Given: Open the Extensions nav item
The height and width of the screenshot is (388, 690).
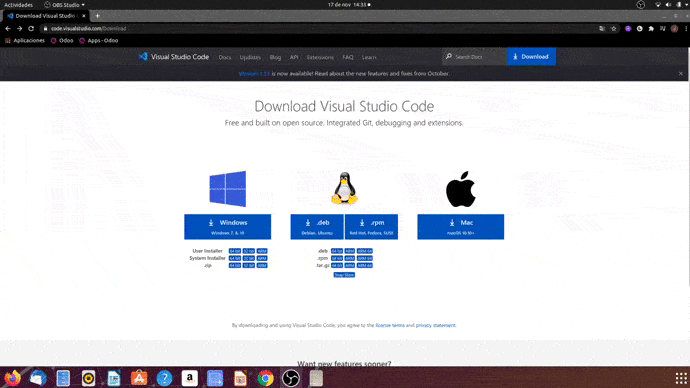Looking at the screenshot, I should pyautogui.click(x=320, y=57).
